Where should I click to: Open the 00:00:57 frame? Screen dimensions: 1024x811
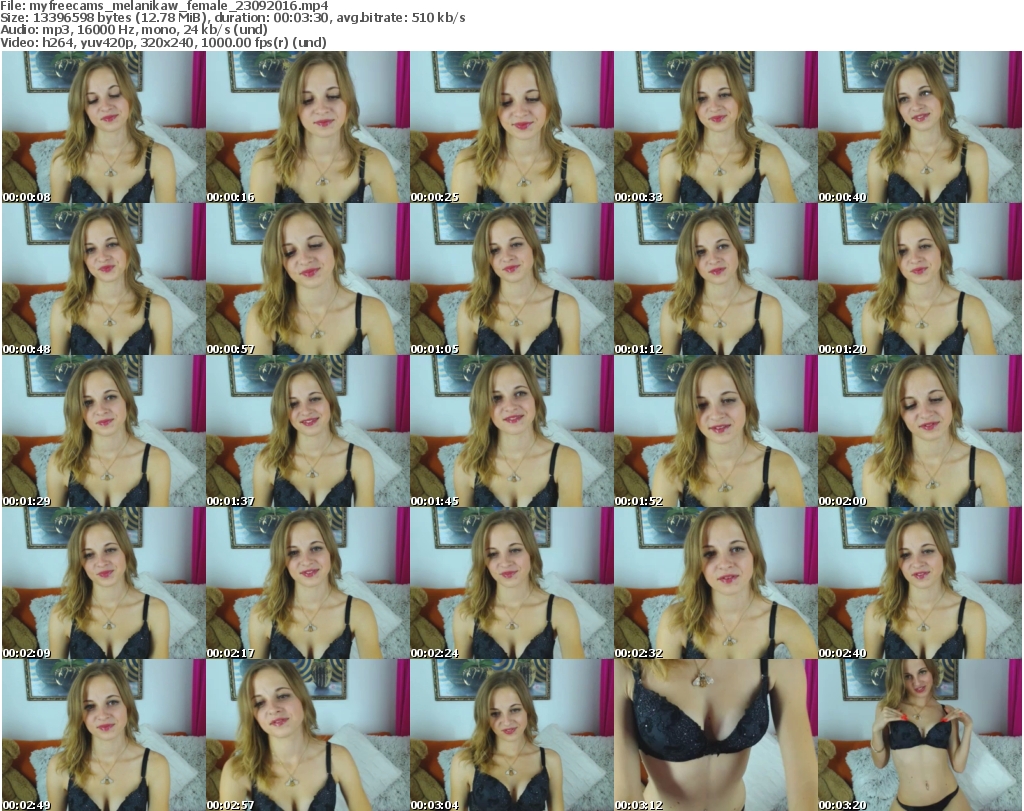(x=308, y=279)
